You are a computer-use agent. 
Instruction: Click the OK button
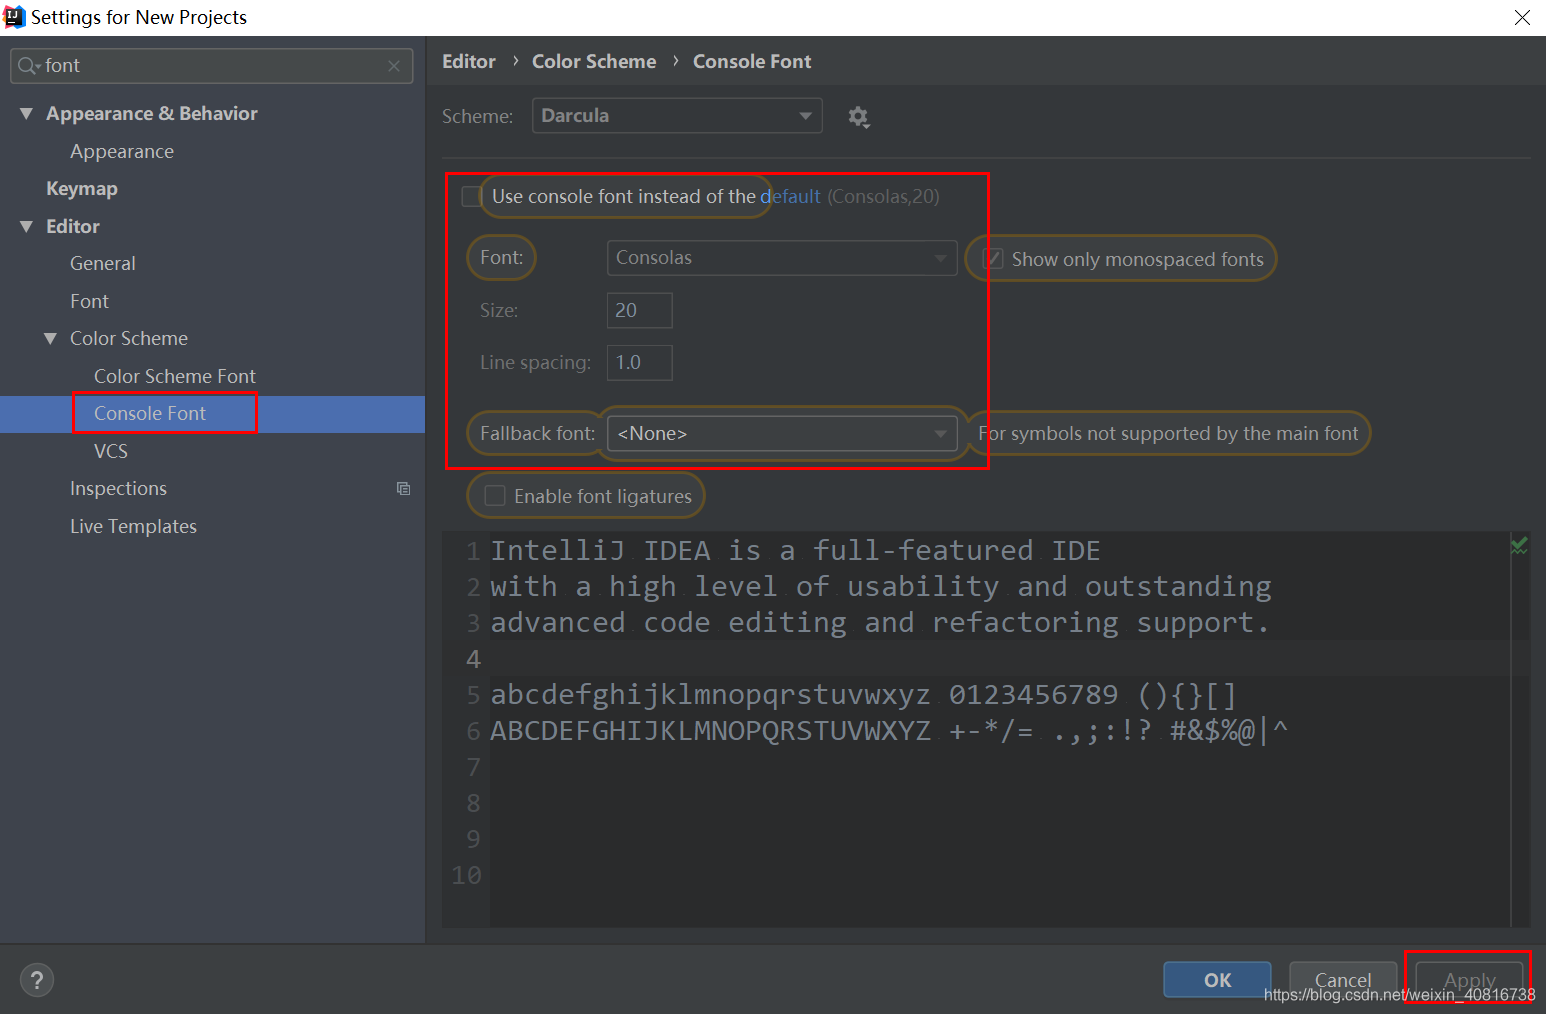tap(1217, 980)
